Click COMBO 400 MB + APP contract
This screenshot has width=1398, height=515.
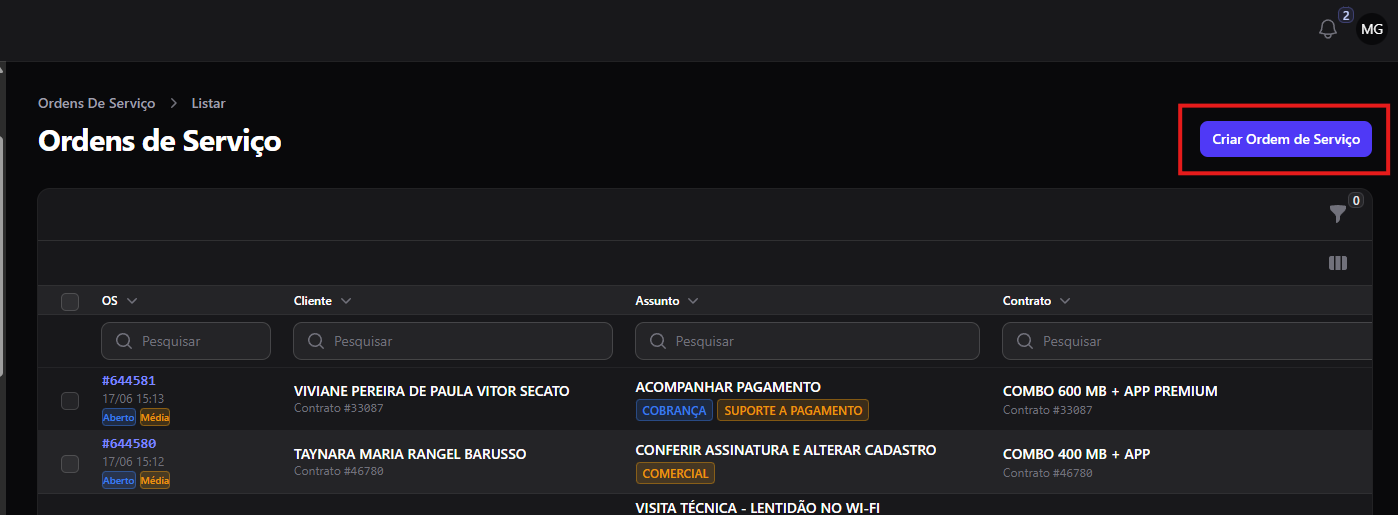click(1077, 455)
